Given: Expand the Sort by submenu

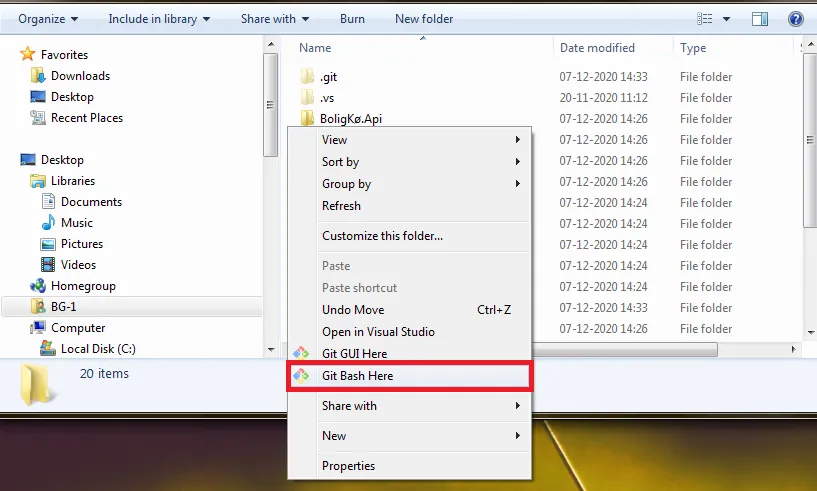Looking at the screenshot, I should point(409,162).
